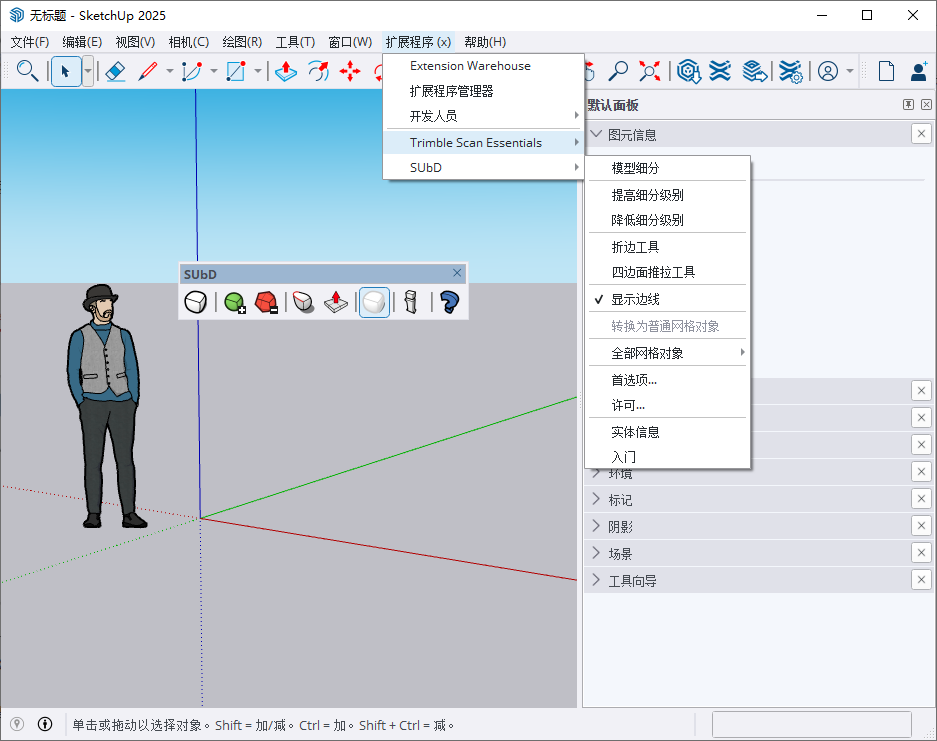Click inside the measurements input field

[812, 724]
